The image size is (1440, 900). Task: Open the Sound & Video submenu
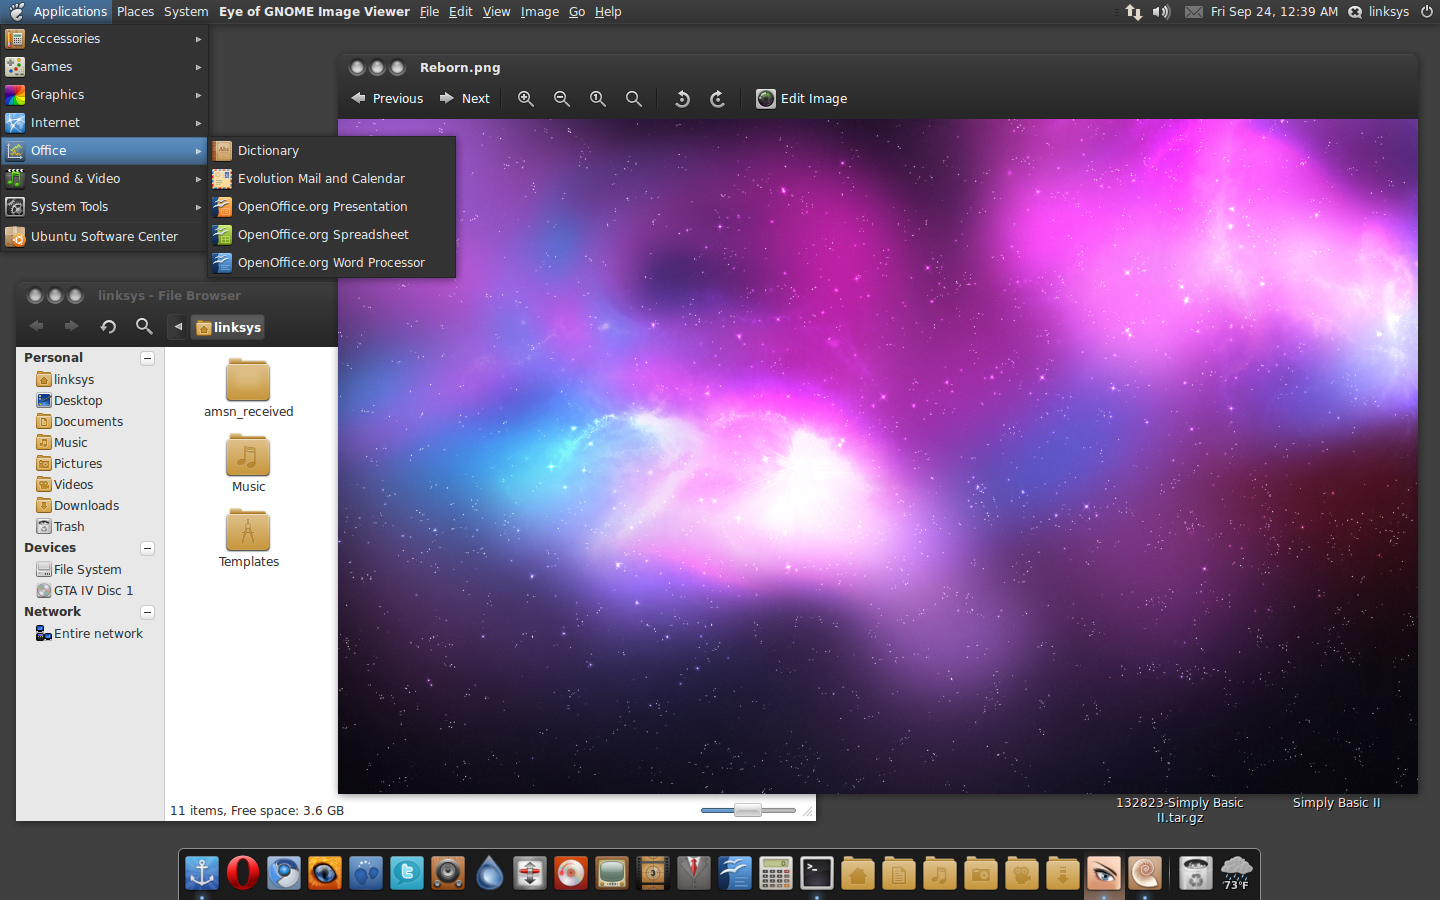(x=104, y=178)
